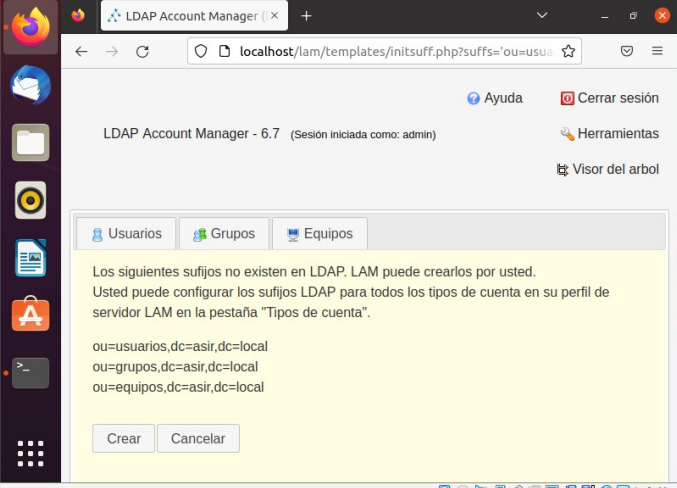Launch LibreOffice Writer from the dock
The height and width of the screenshot is (488, 677).
[30, 258]
